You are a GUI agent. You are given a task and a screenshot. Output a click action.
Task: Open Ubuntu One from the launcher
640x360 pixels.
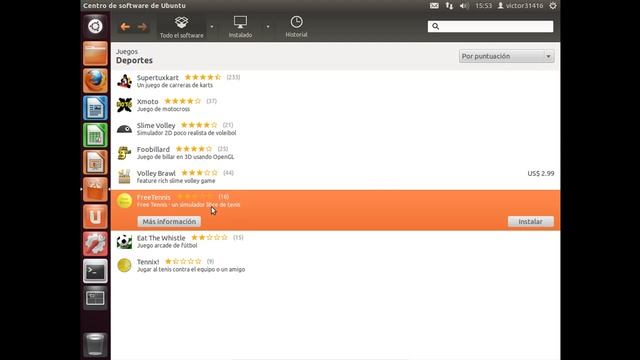95,217
